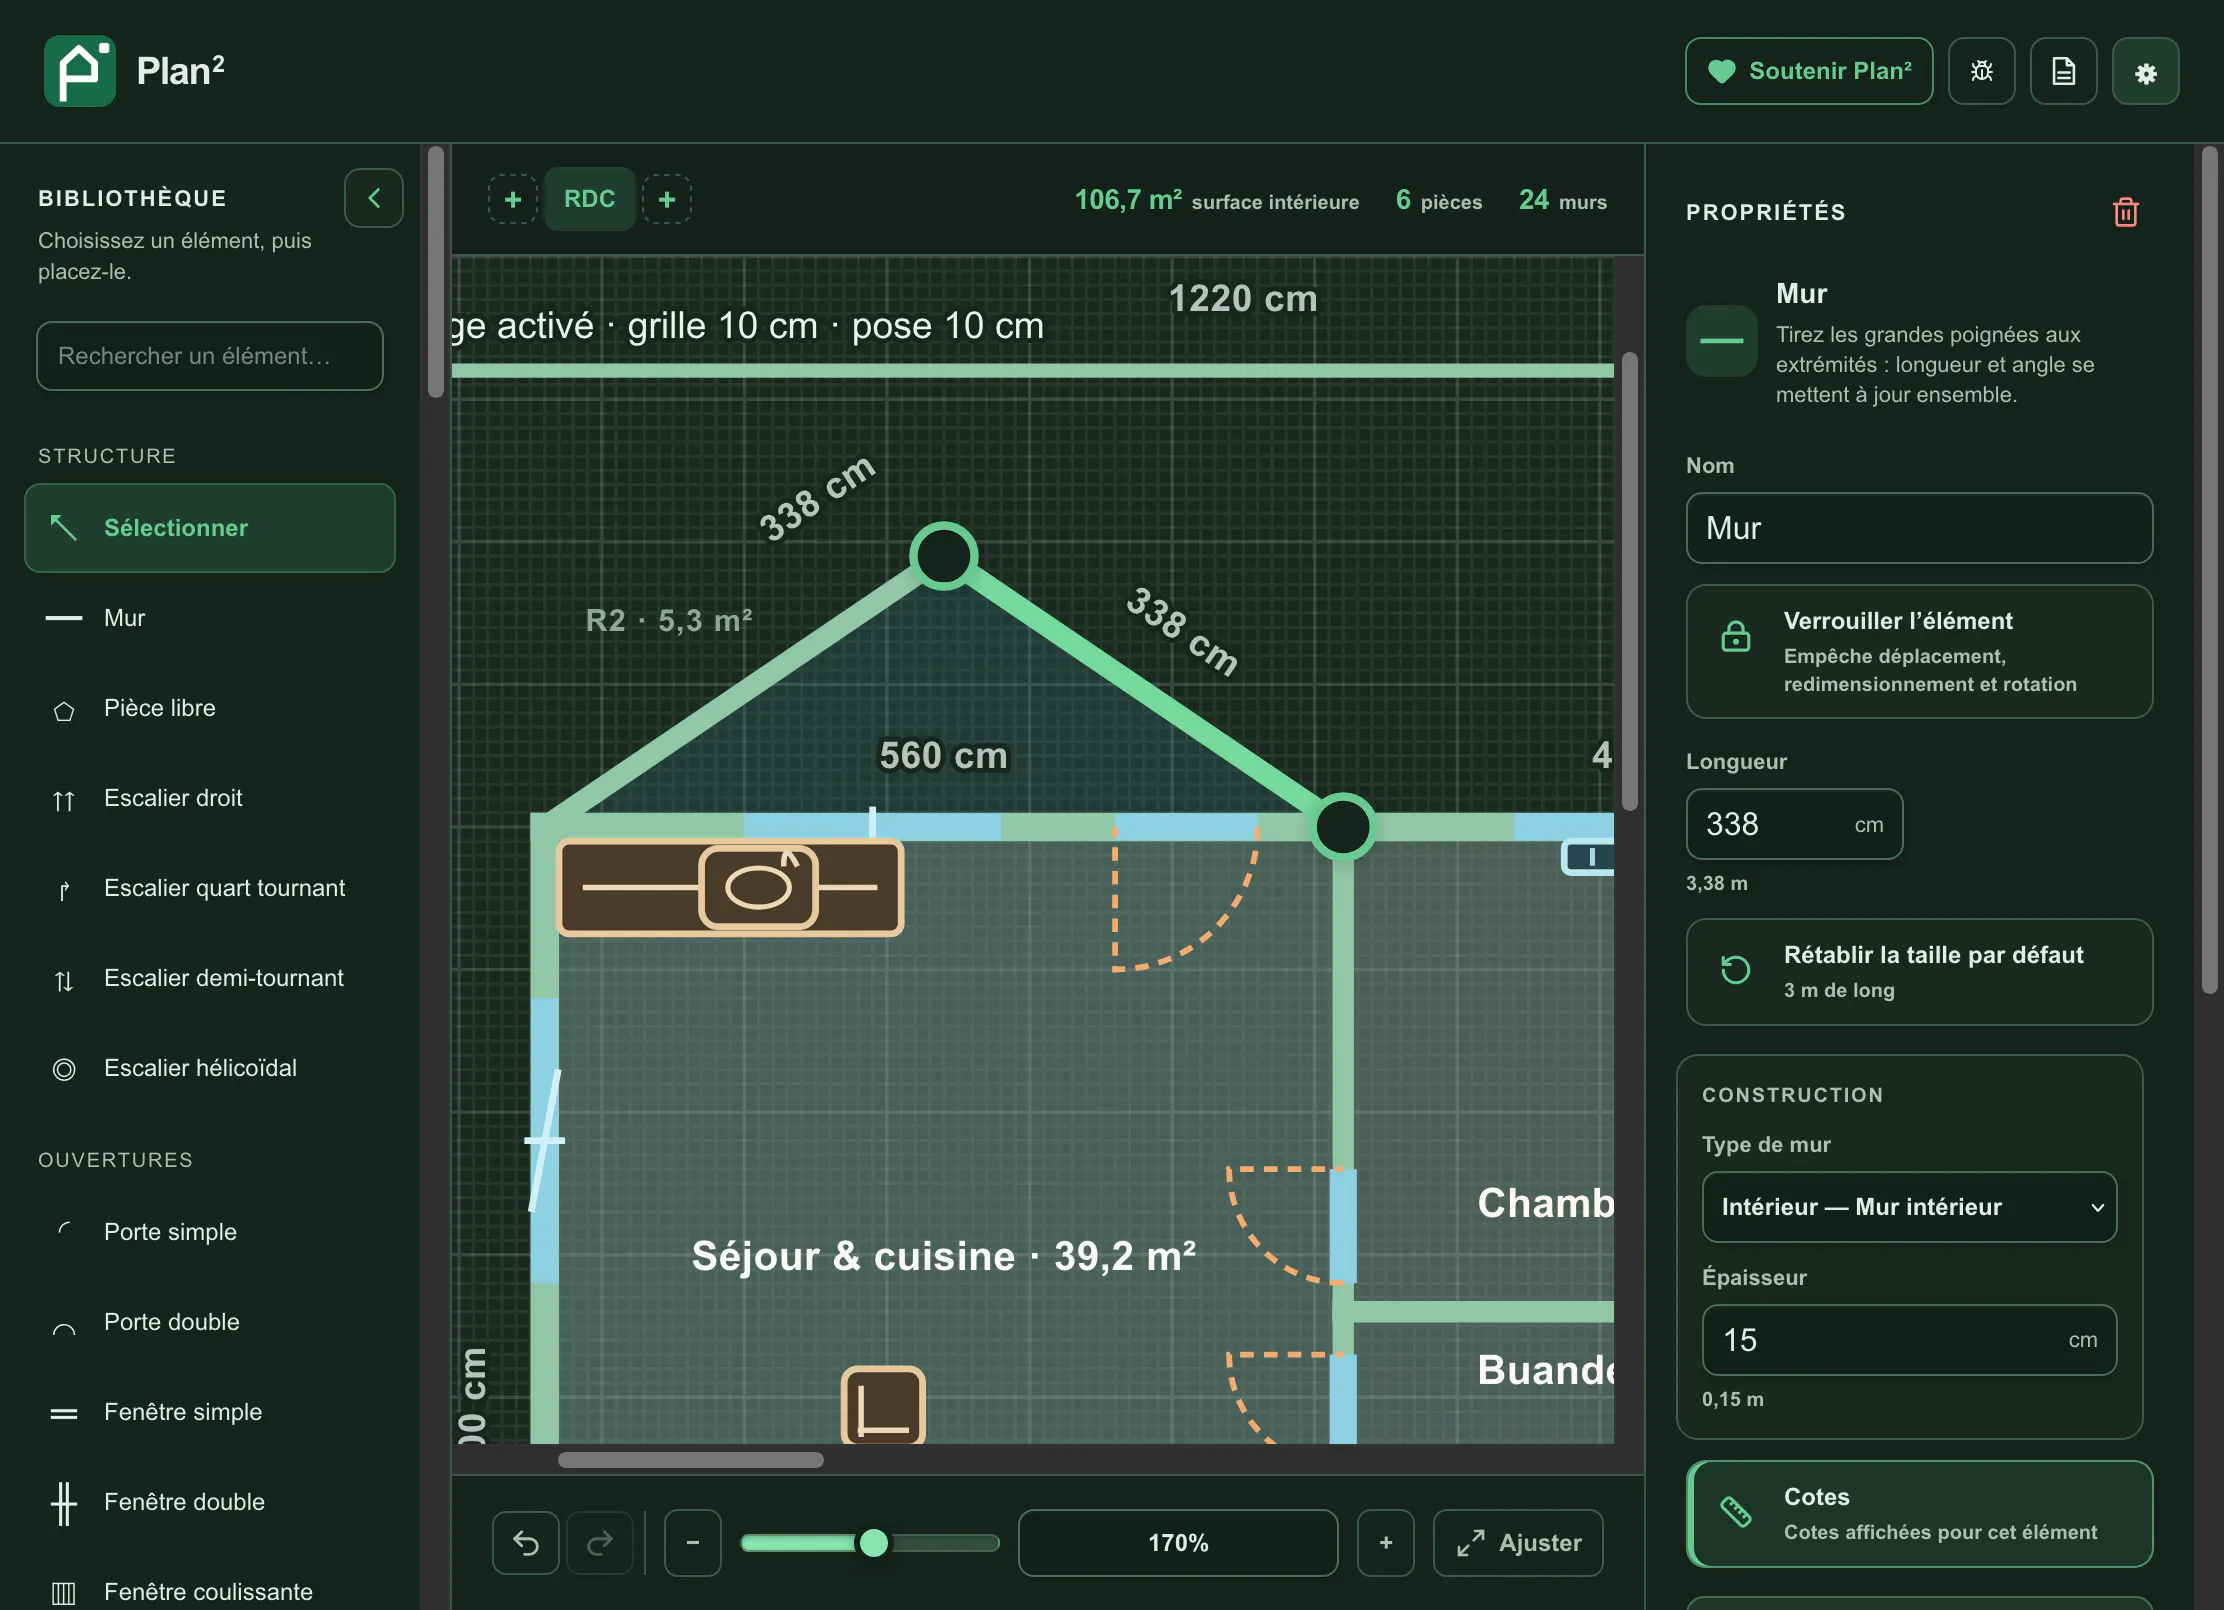
Task: Collapse the Bibliothèque panel with the chevron
Action: 373,198
